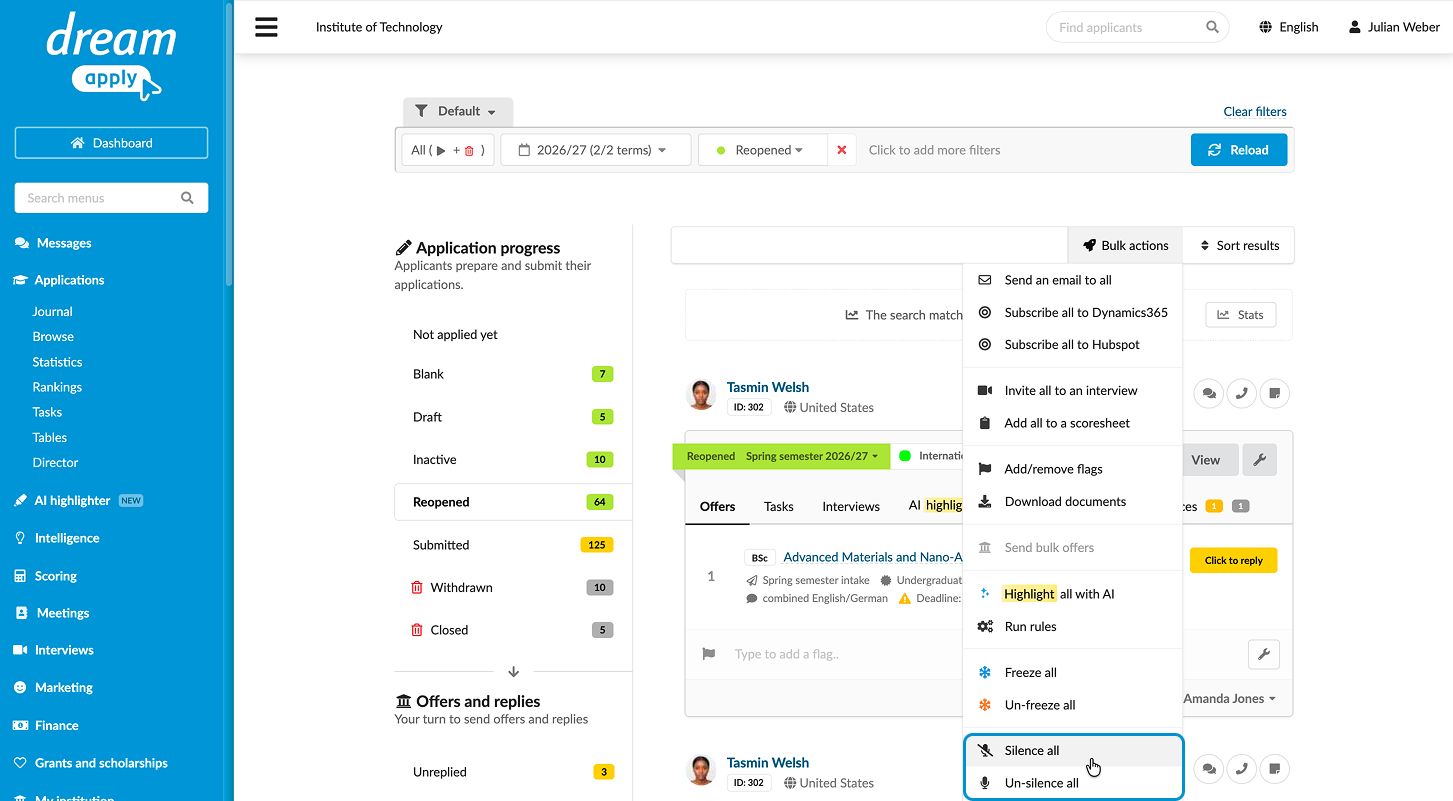Open the Default filter preset dropdown
This screenshot has height=801, width=1453.
[x=458, y=111]
